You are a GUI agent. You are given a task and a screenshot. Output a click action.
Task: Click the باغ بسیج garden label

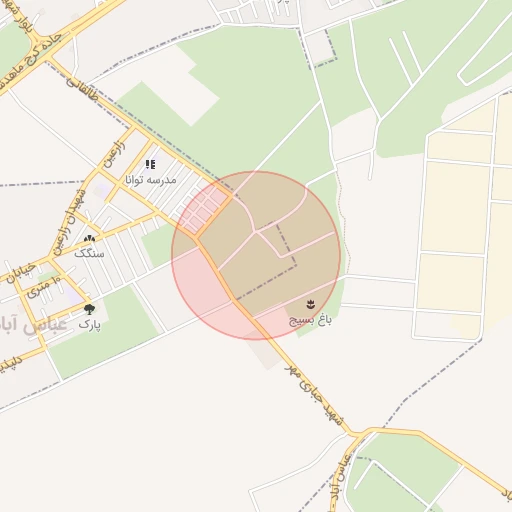point(310,320)
